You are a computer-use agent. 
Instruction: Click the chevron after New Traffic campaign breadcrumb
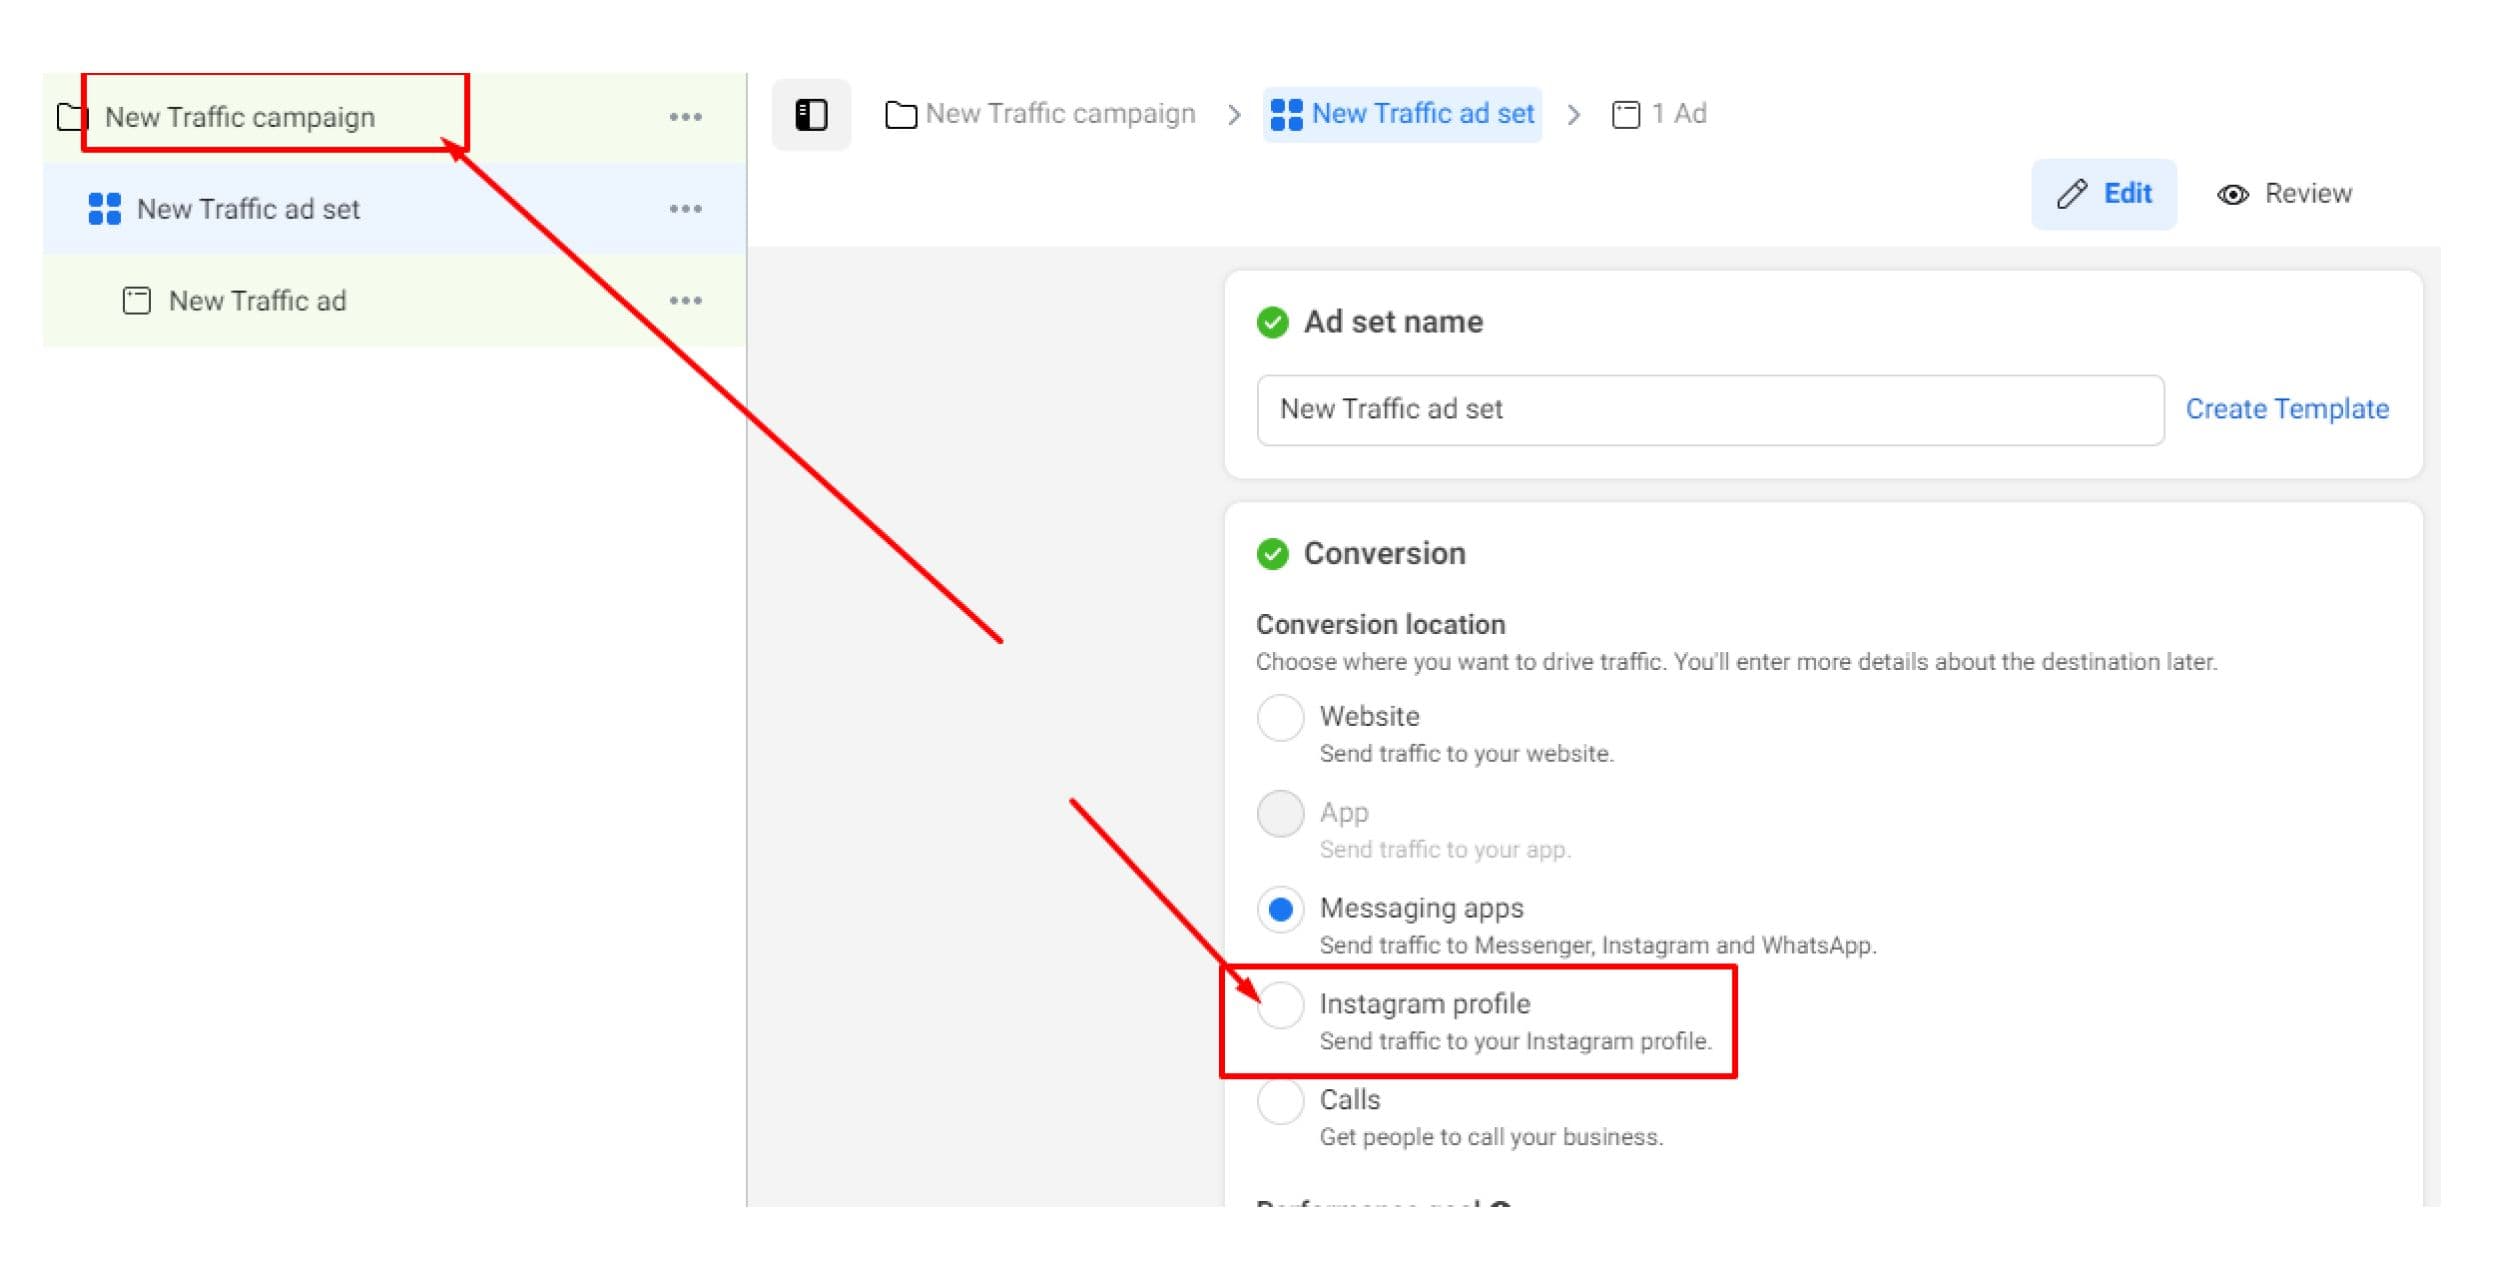[x=1234, y=115]
